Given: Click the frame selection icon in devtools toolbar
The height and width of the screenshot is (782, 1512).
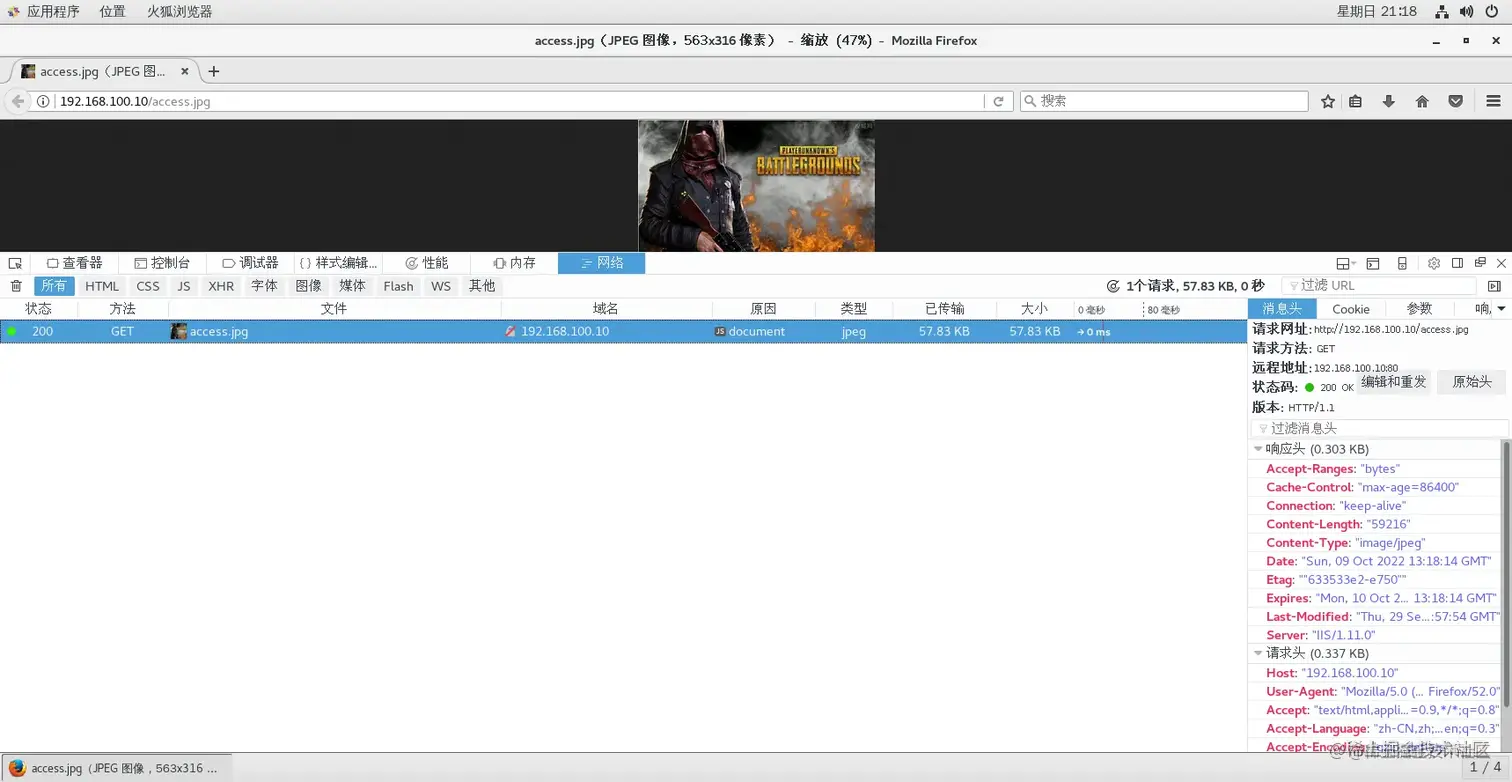Looking at the screenshot, I should tap(1345, 263).
